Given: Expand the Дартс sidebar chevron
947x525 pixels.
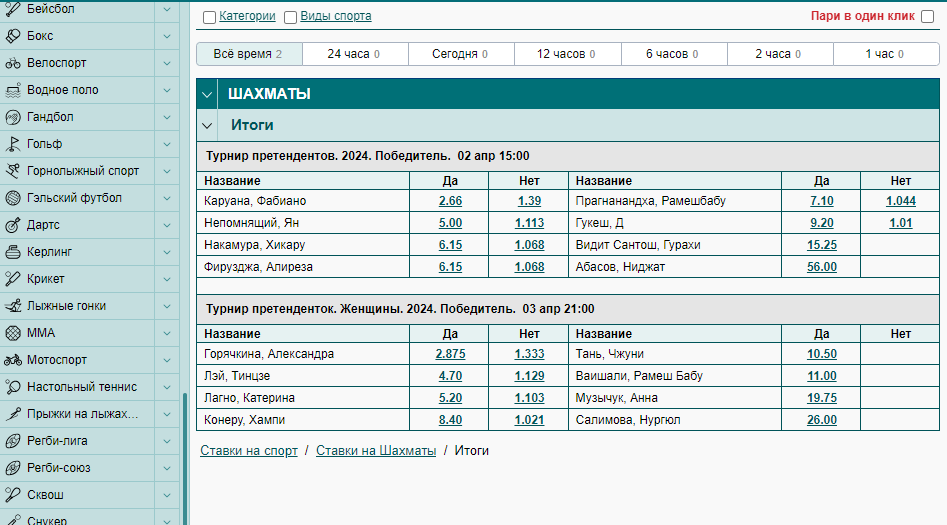Looking at the screenshot, I should [167, 225].
